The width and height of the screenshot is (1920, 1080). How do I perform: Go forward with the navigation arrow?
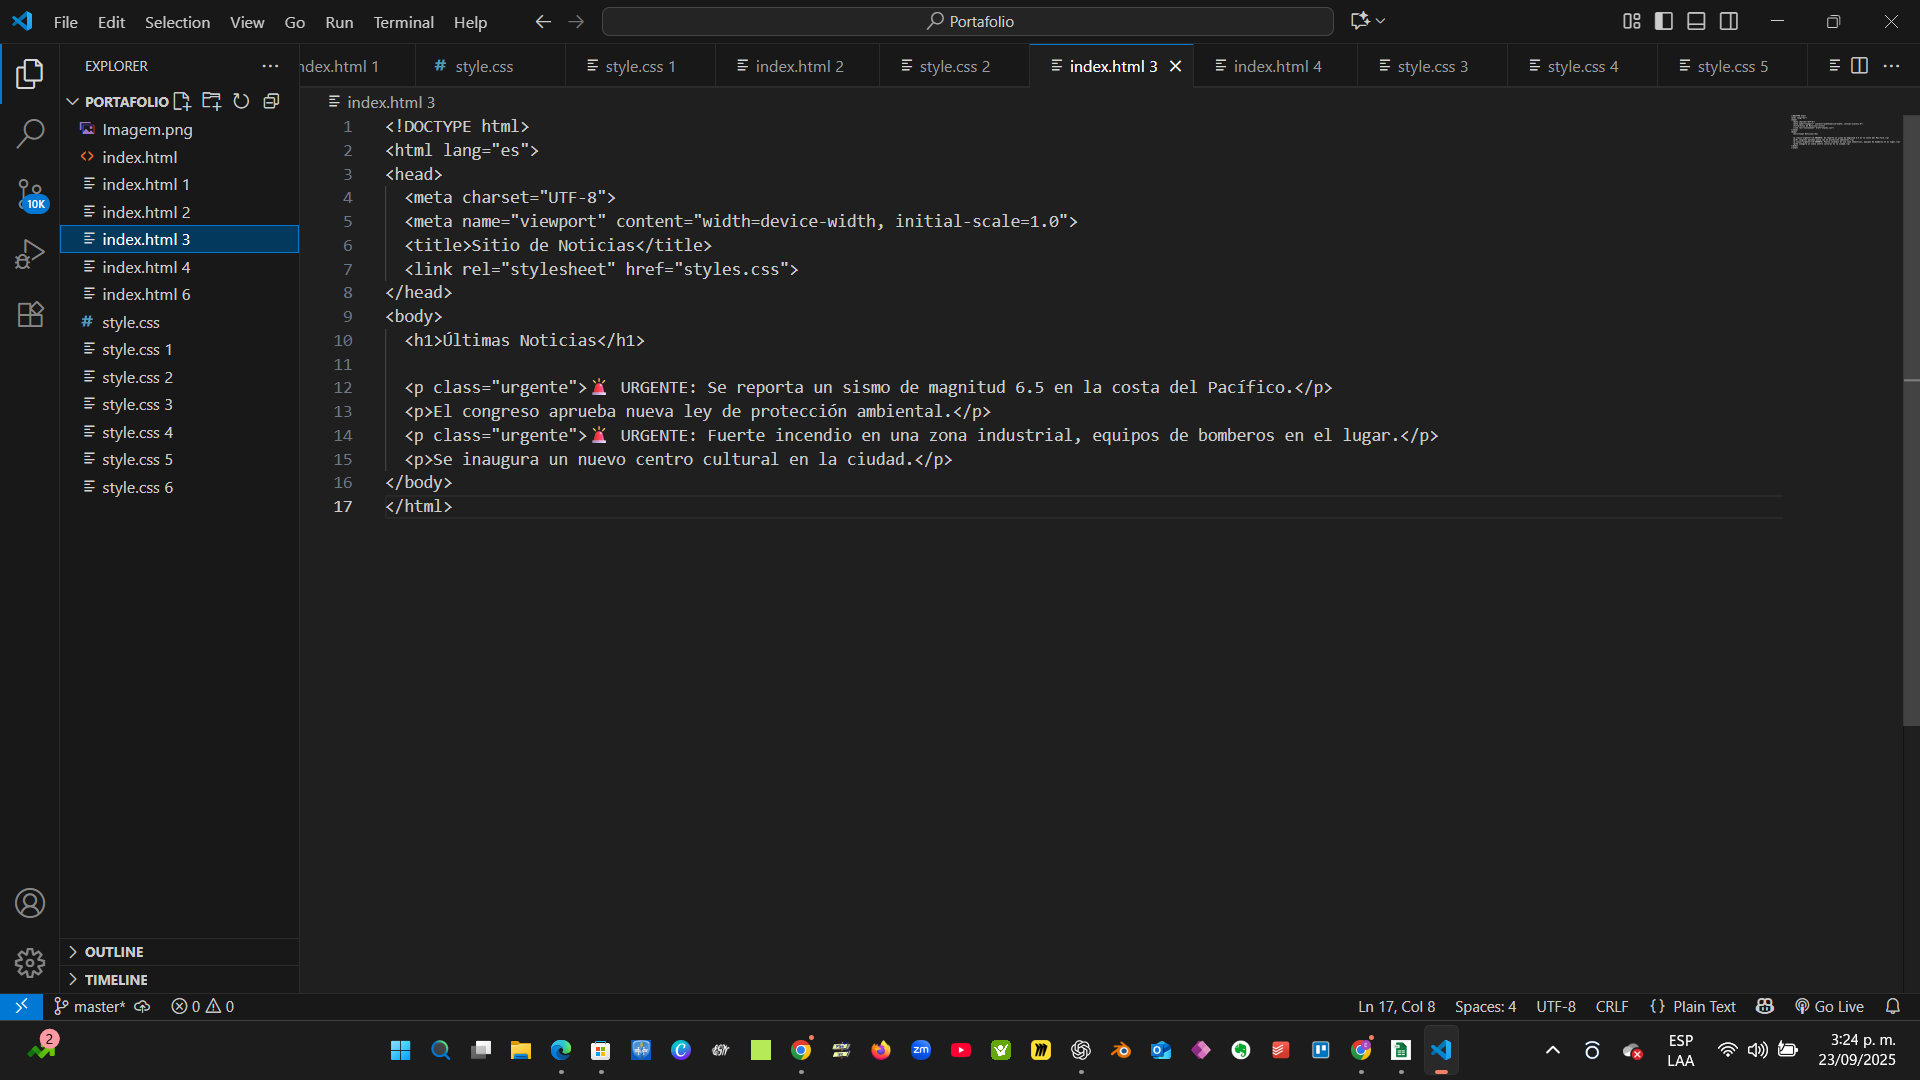[576, 21]
